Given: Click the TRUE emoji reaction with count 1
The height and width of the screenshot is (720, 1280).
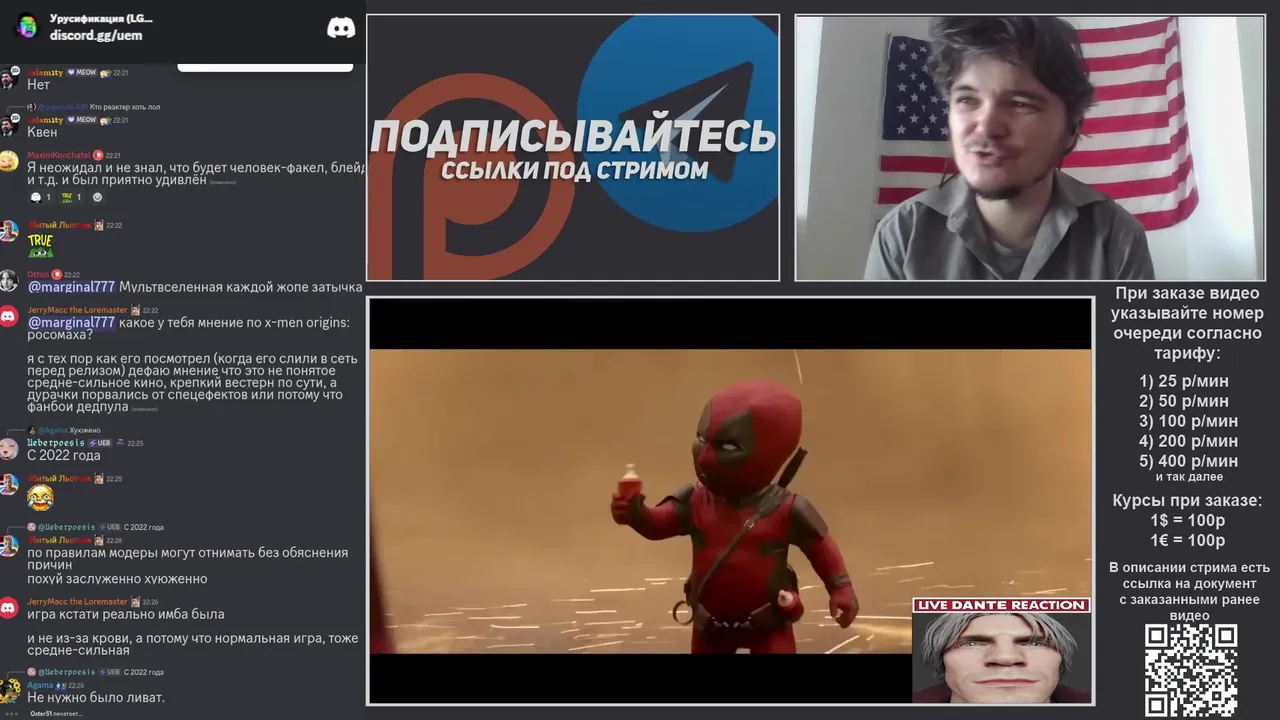Looking at the screenshot, I should [72, 197].
